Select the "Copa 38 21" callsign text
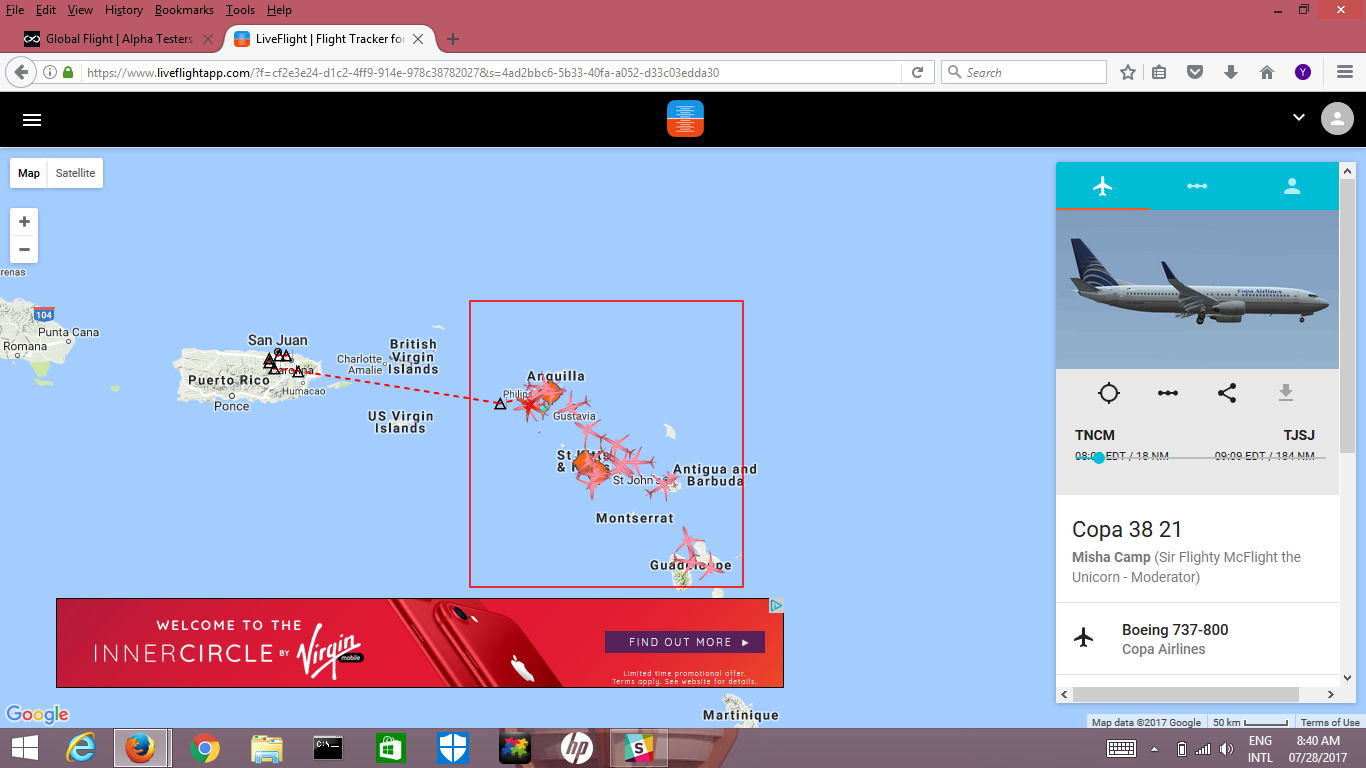Image resolution: width=1366 pixels, height=768 pixels. (x=1127, y=529)
